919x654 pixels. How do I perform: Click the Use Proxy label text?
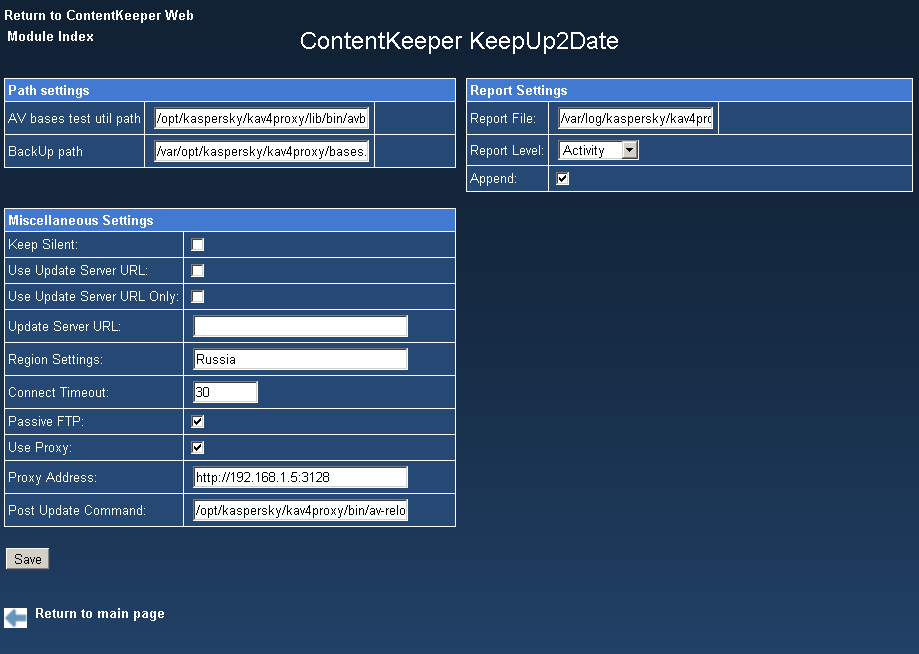[40, 448]
